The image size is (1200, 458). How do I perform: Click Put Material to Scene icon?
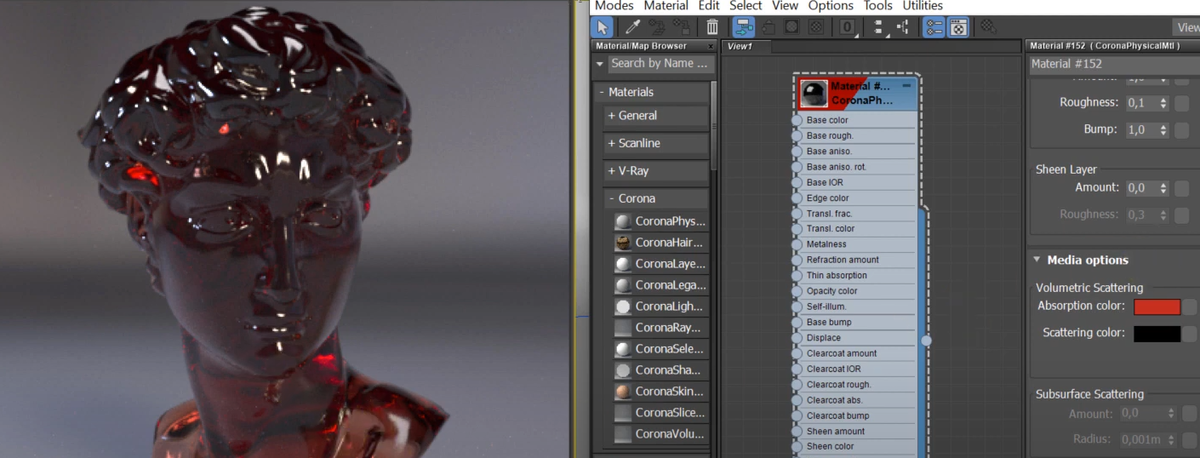pos(657,27)
